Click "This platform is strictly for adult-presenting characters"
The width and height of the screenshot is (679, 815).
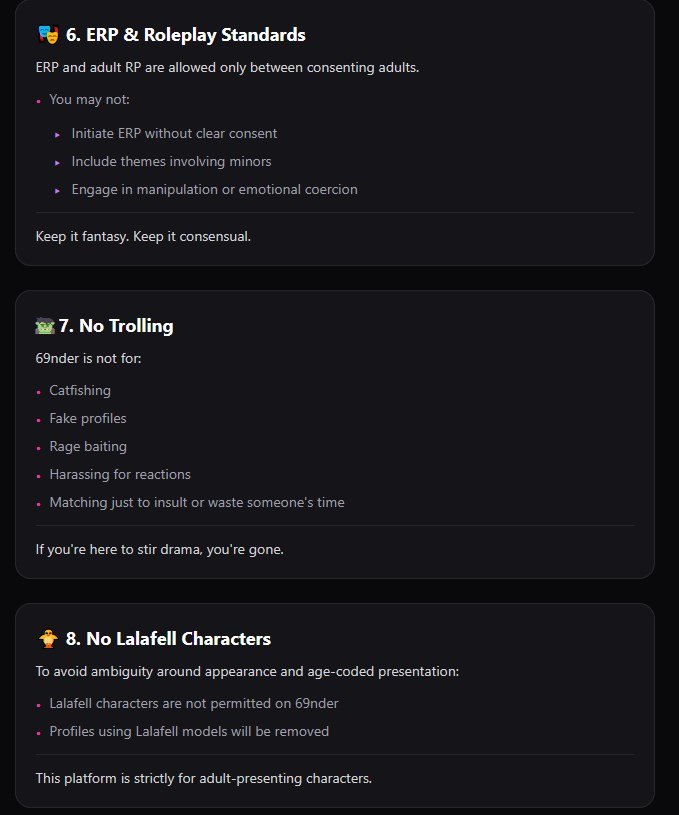pyautogui.click(x=203, y=778)
